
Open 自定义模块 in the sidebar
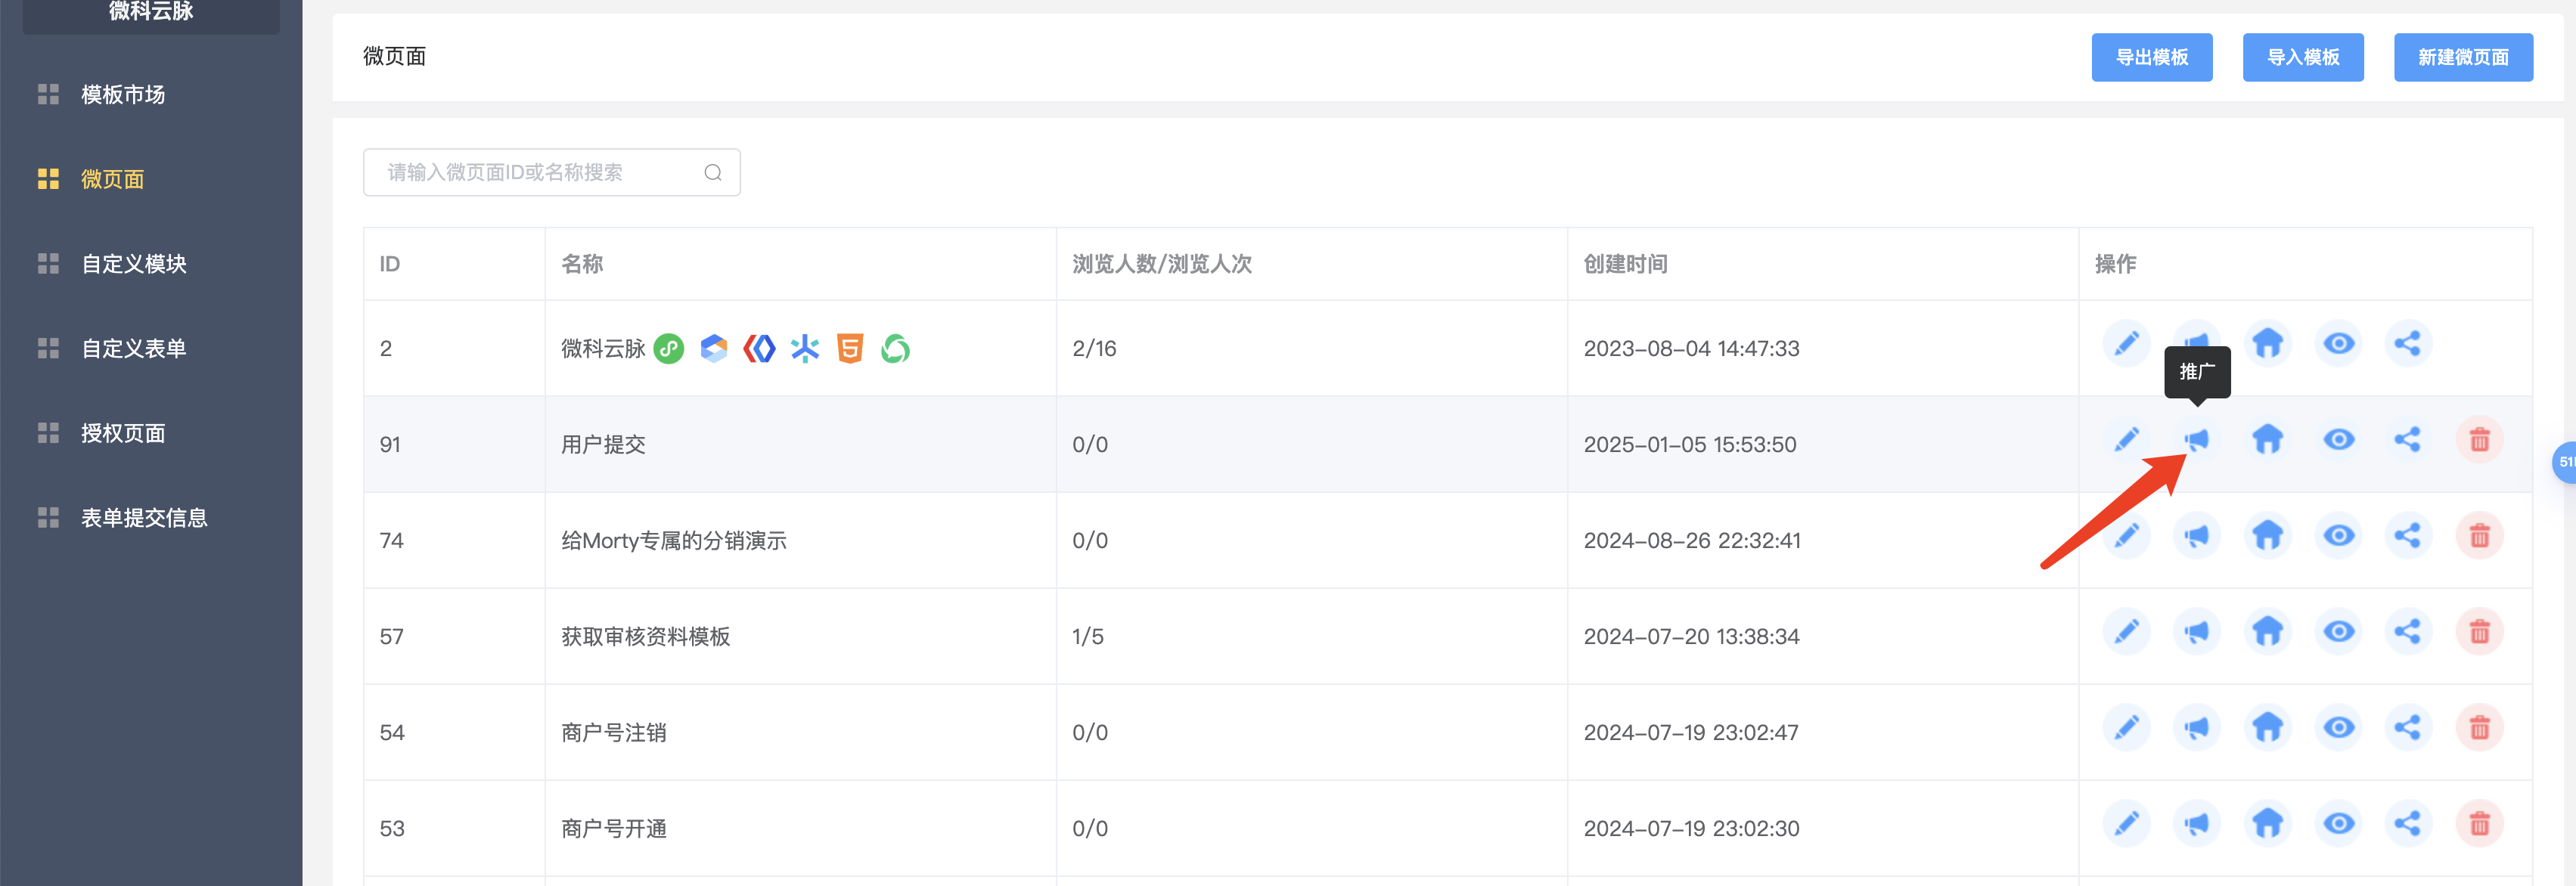point(134,264)
